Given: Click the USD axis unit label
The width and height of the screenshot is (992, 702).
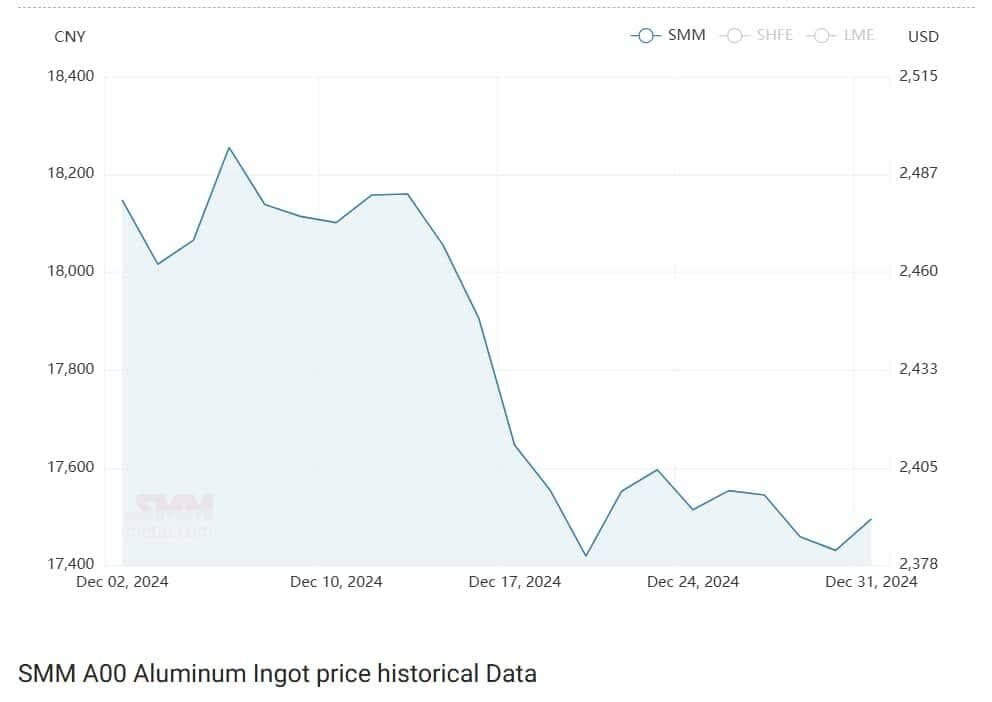Looking at the screenshot, I should pos(923,37).
